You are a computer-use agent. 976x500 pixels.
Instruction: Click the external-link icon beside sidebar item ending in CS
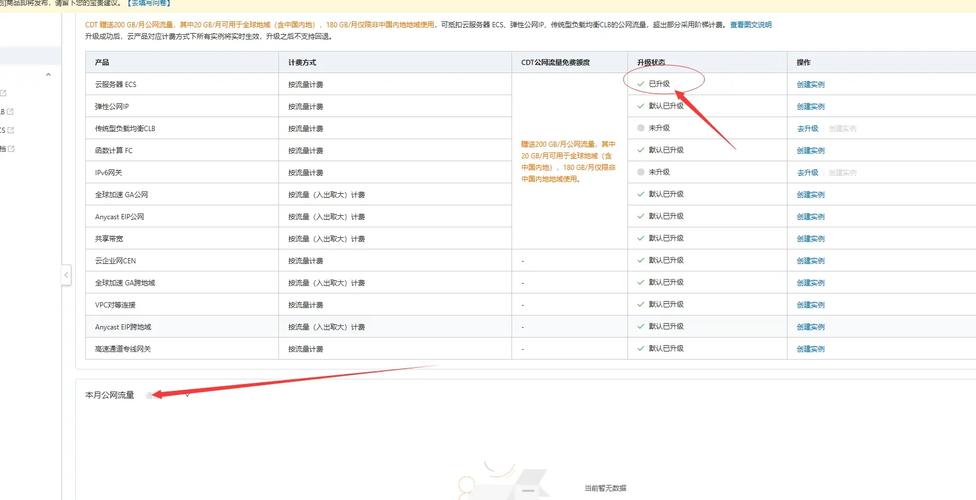pos(11,130)
